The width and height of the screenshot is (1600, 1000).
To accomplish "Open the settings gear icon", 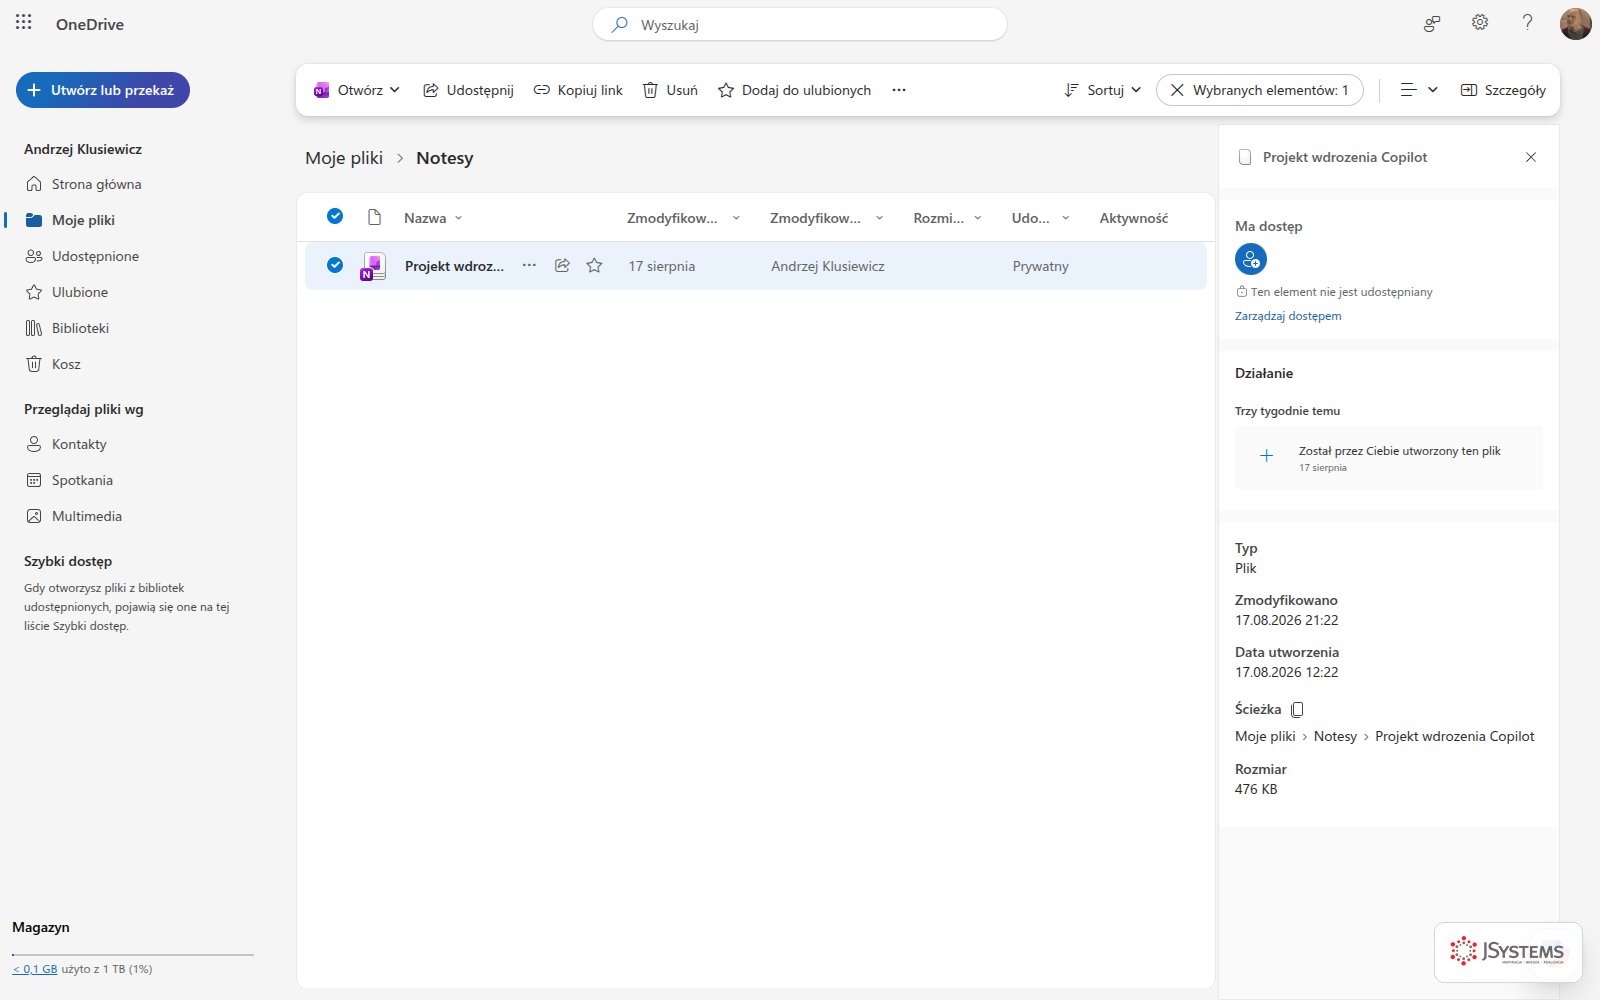I will [x=1480, y=22].
